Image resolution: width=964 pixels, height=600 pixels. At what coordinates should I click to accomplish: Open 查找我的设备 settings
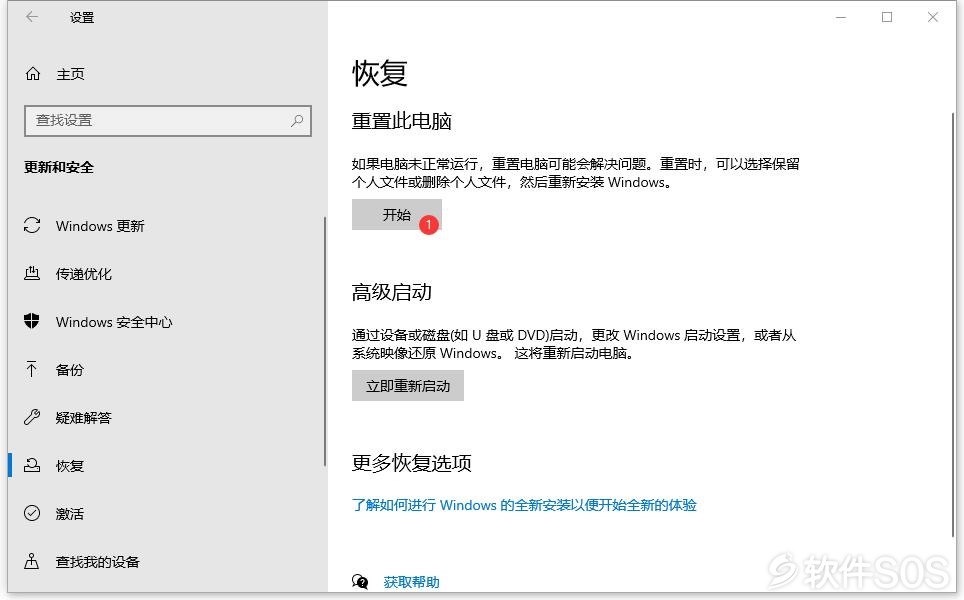(98, 562)
